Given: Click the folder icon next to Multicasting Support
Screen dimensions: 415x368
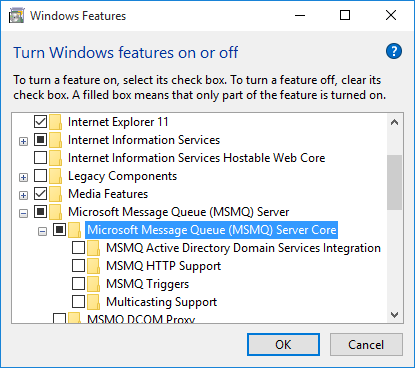Looking at the screenshot, I should click(x=94, y=302).
